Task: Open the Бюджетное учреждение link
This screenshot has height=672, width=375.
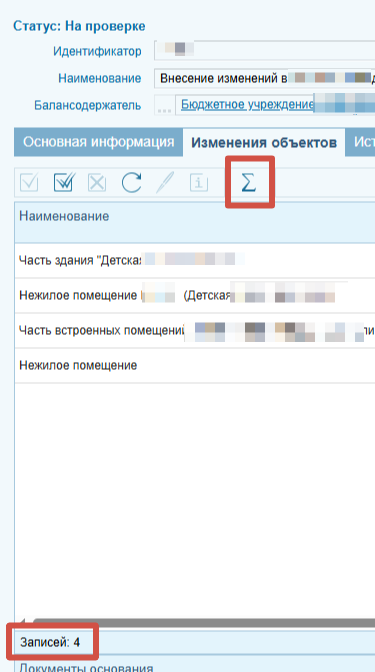Action: [248, 104]
